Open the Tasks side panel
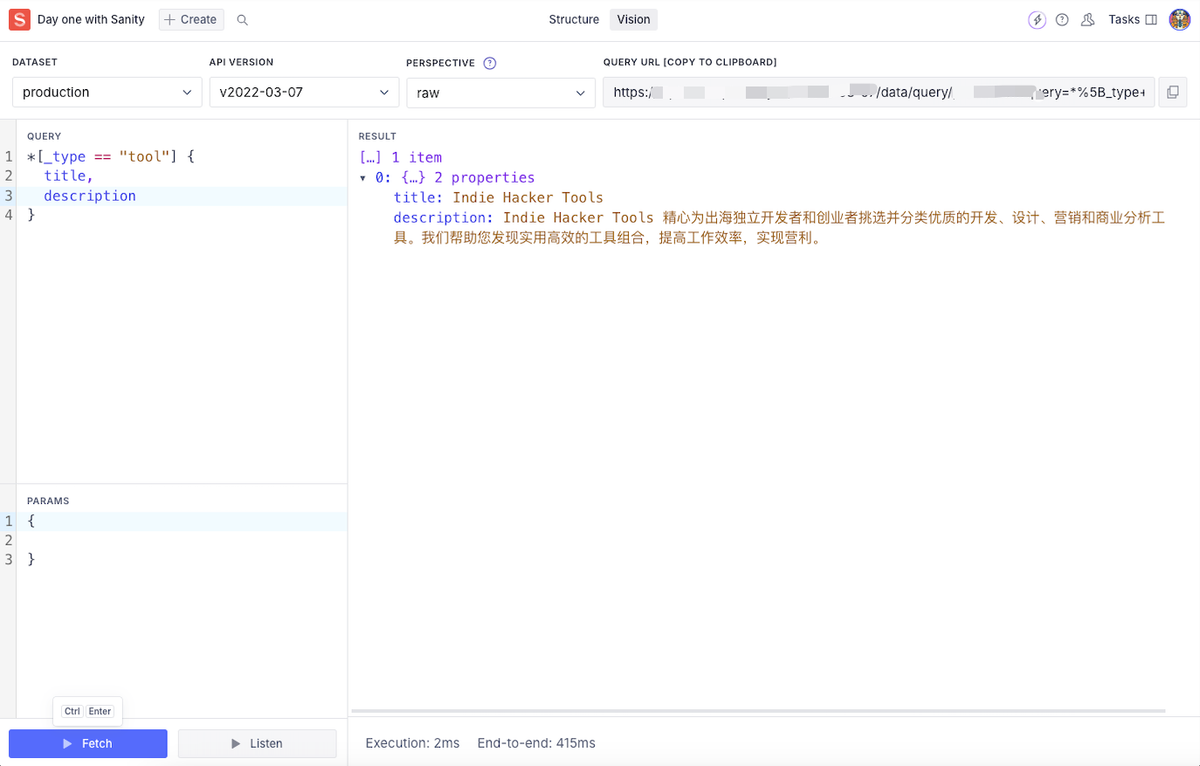The image size is (1200, 766). [1133, 20]
